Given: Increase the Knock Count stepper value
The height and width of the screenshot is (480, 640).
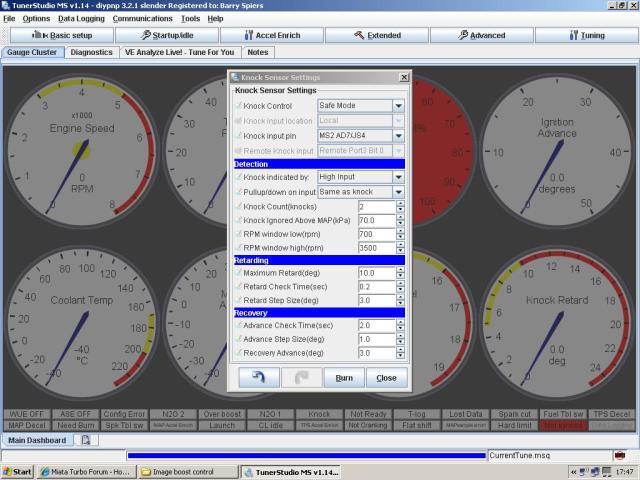Looking at the screenshot, I should [400, 203].
